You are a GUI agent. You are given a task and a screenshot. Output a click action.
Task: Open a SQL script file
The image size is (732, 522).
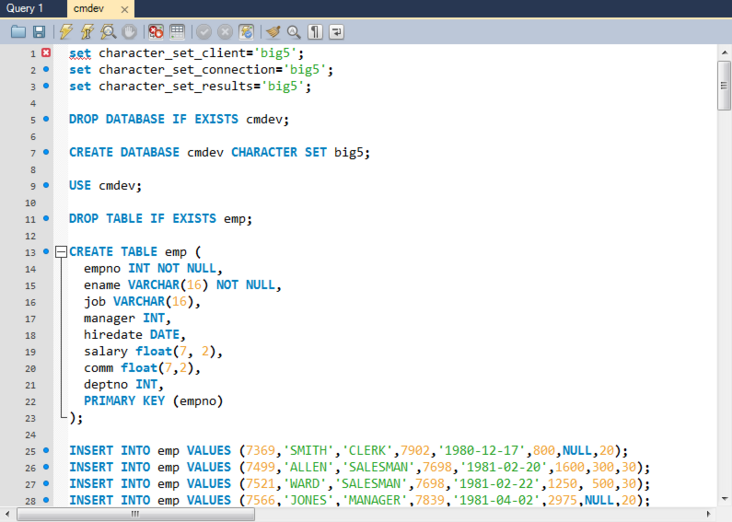point(18,32)
